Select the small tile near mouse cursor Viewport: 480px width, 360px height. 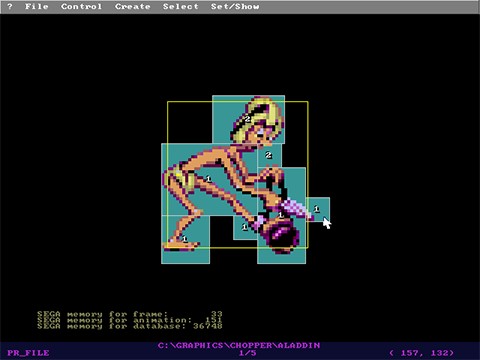click(318, 209)
